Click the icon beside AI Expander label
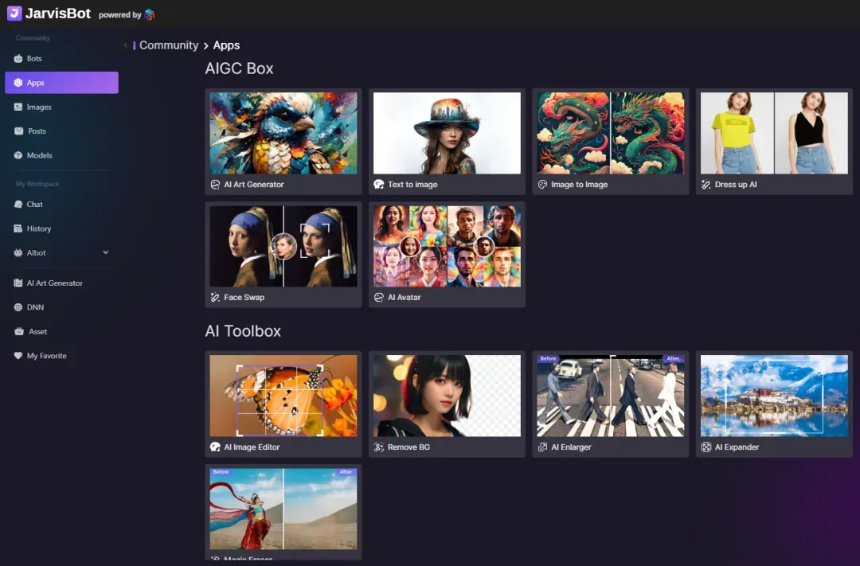Screen dimensions: 860x566 [x=706, y=447]
